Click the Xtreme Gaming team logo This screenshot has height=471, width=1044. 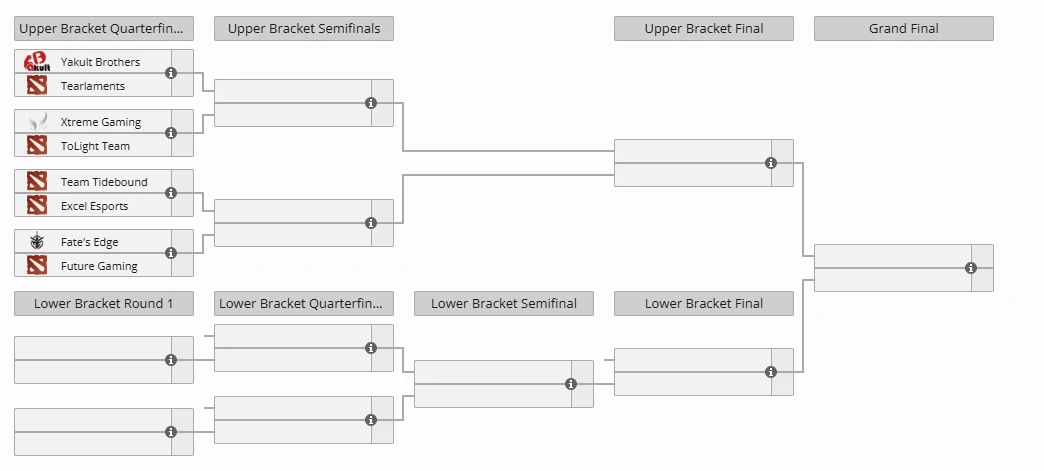coord(37,122)
